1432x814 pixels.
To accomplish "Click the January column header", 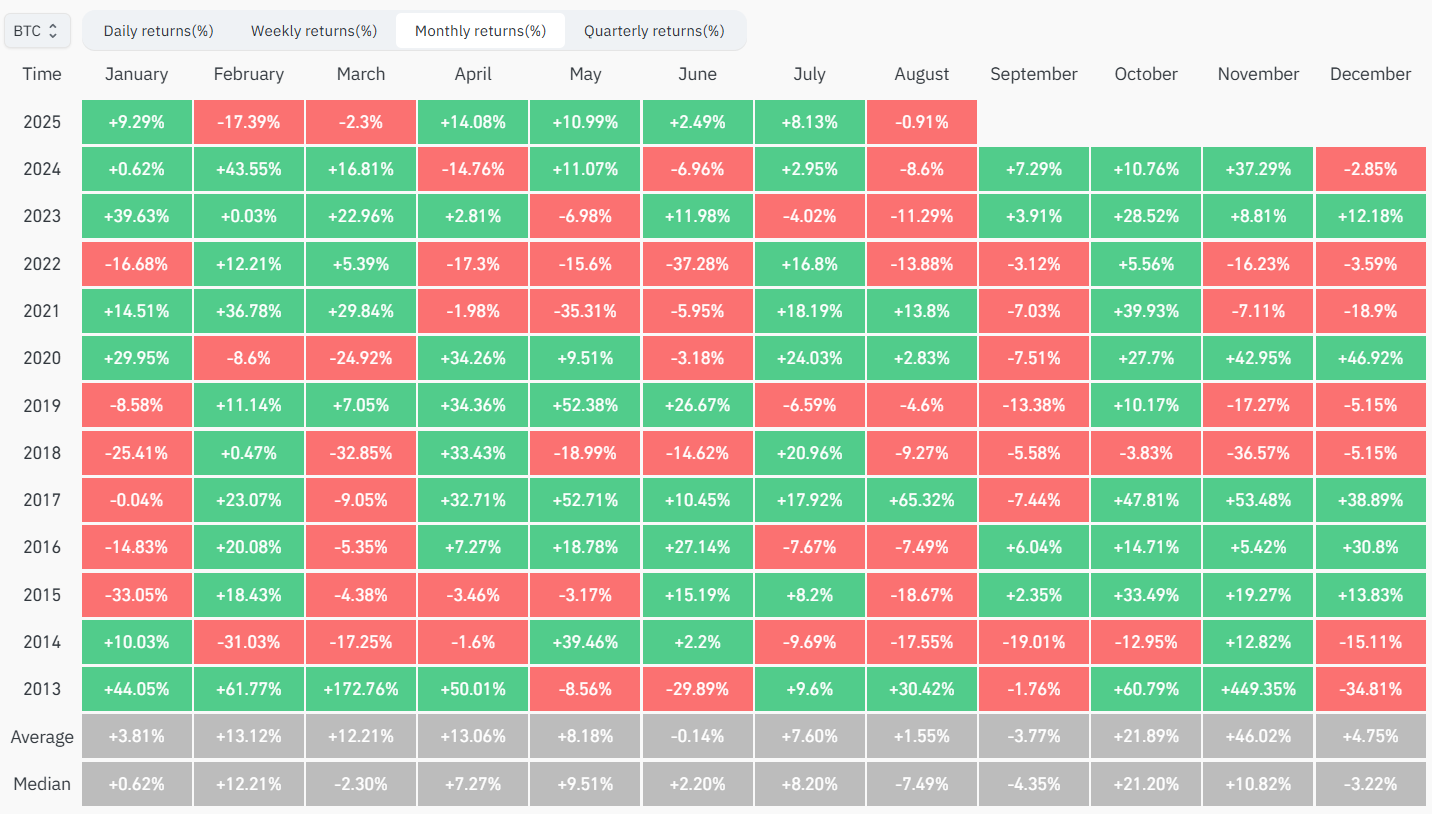I will [136, 74].
